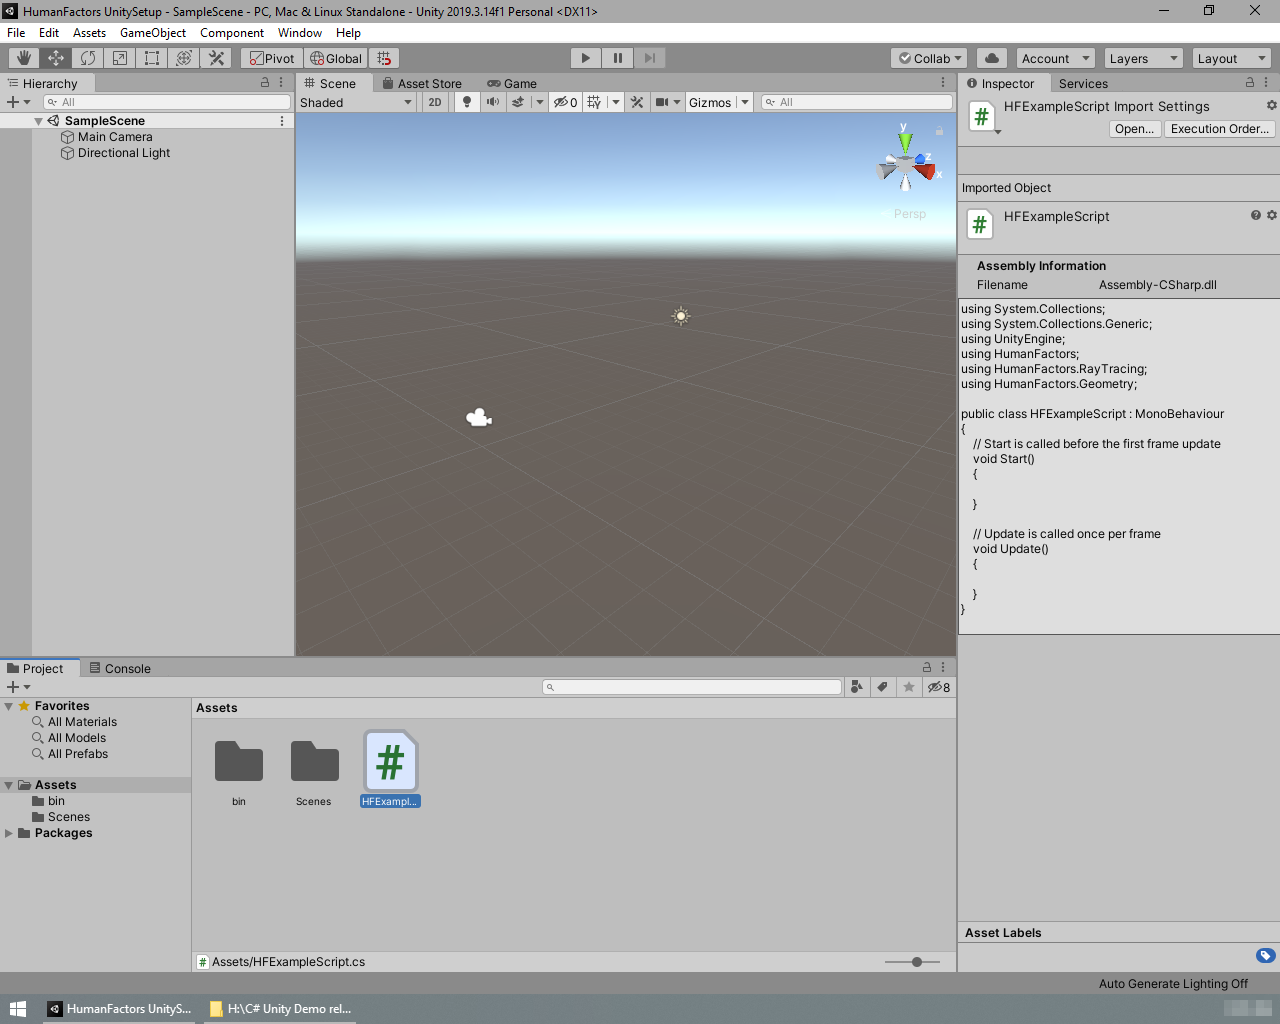Screen dimensions: 1280x1024
Task: Toggle scene lighting bulb icon
Action: tap(466, 102)
